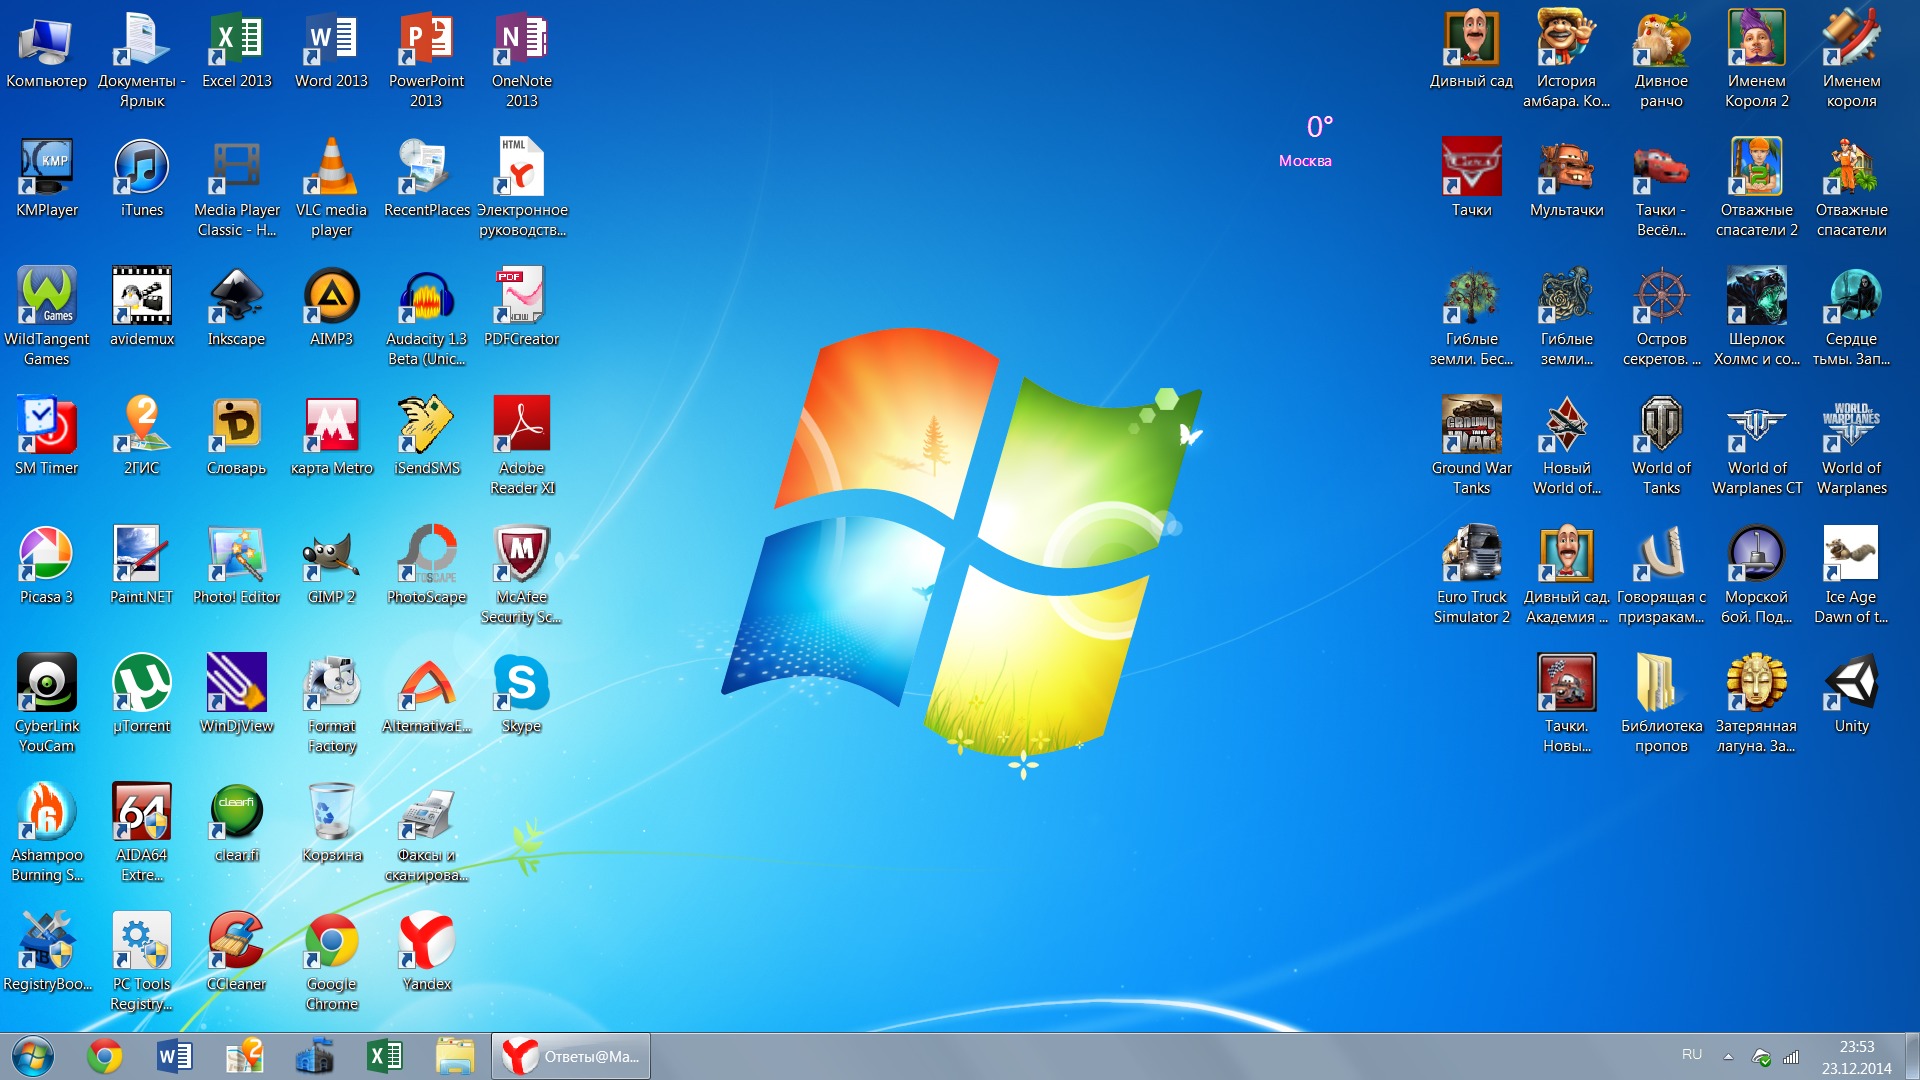
Task: Open KMPlayer media player
Action: (46, 171)
